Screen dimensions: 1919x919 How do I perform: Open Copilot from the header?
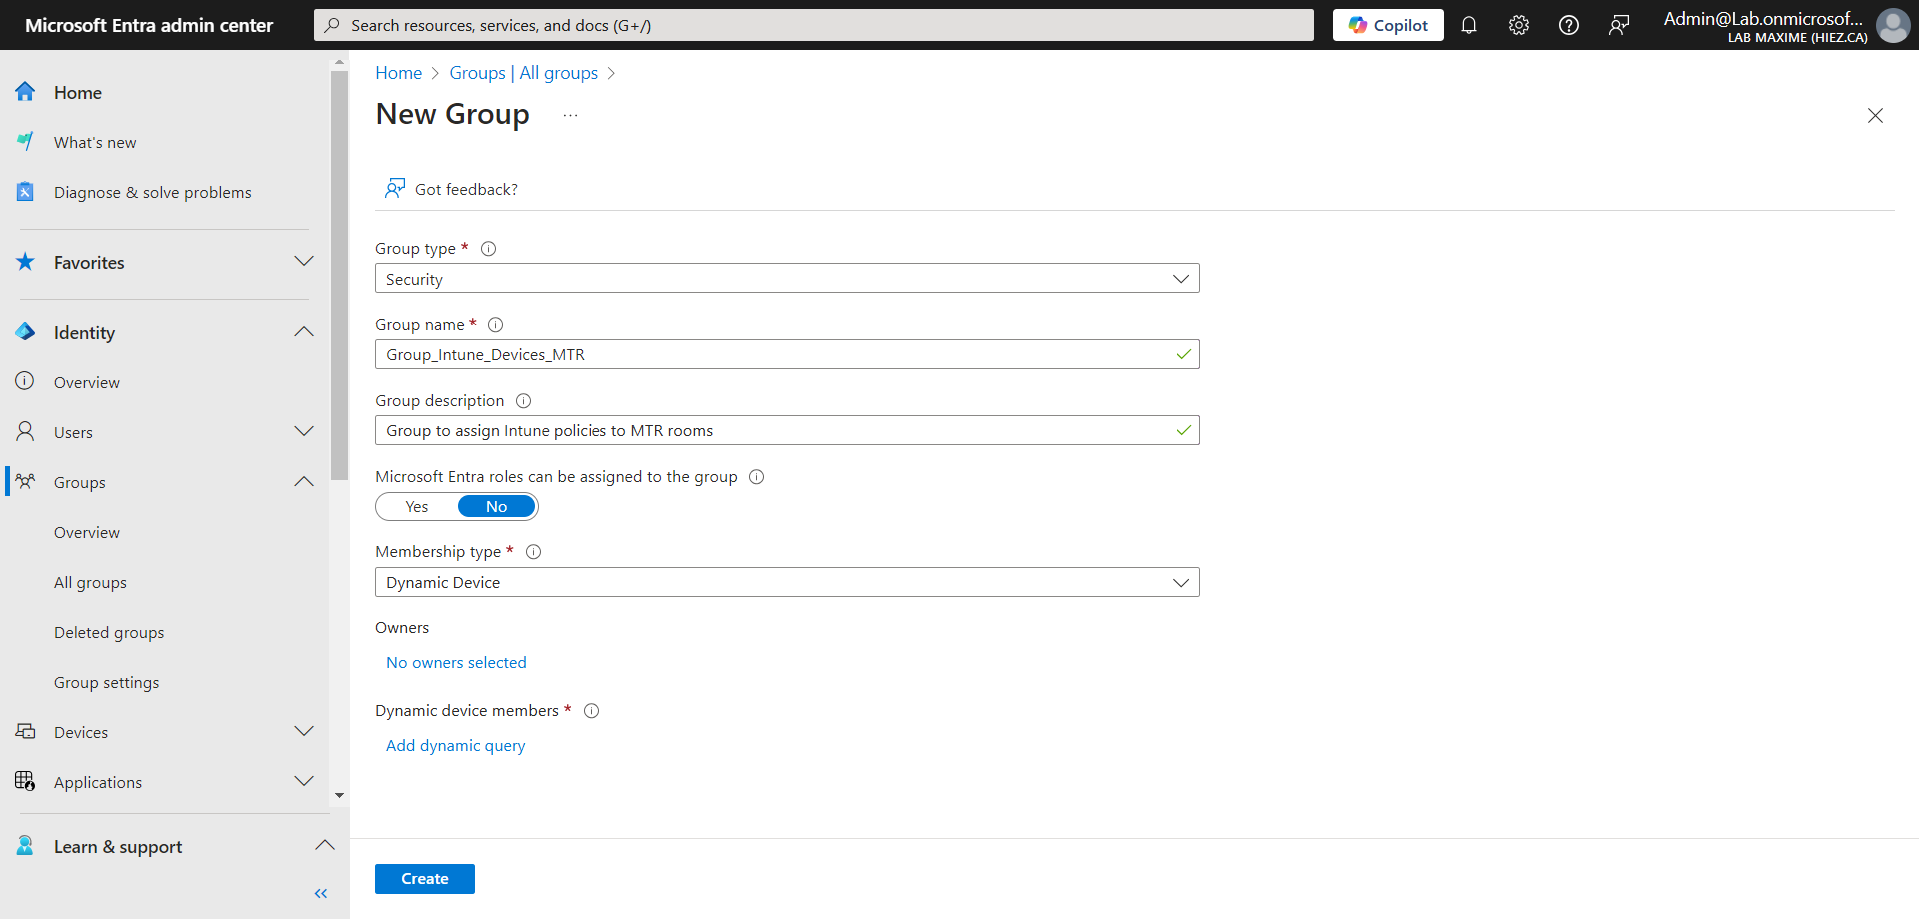pos(1387,25)
